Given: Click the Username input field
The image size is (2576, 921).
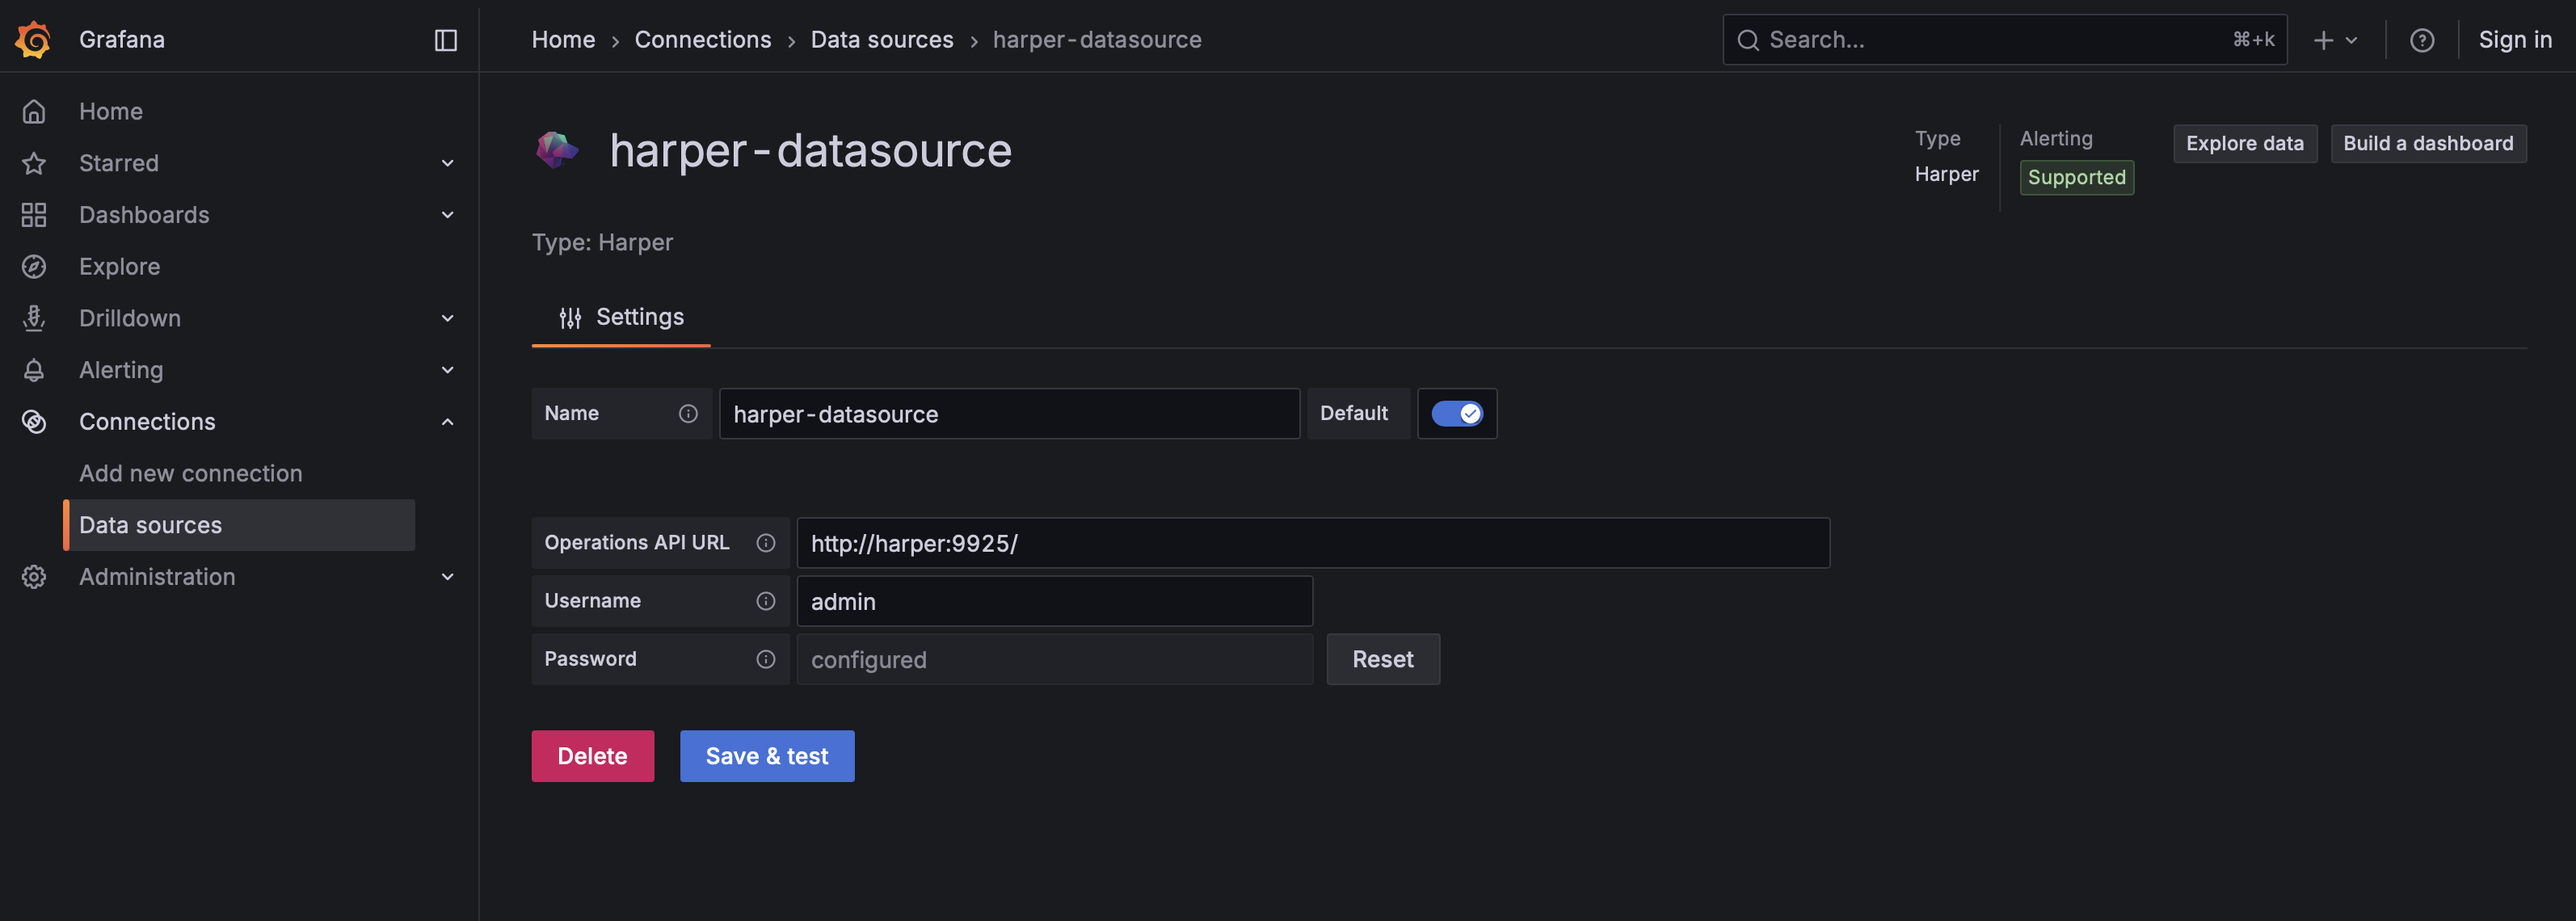Looking at the screenshot, I should coord(1054,601).
